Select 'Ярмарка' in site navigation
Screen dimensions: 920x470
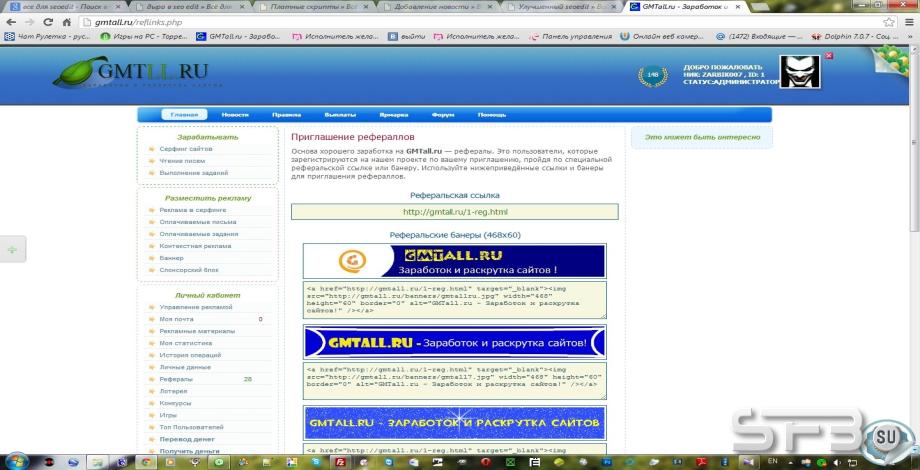(x=394, y=115)
